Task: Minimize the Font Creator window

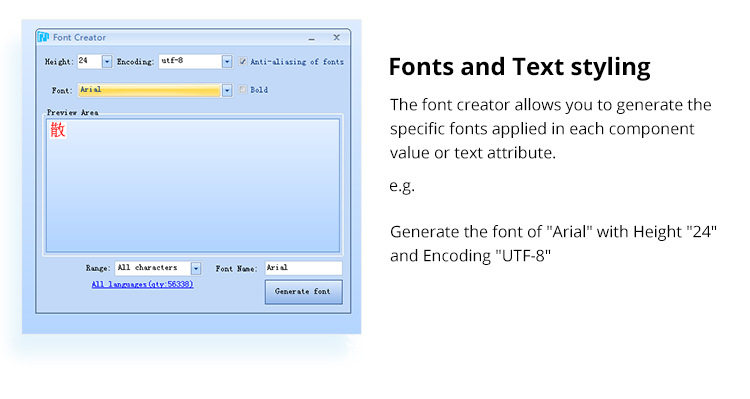Action: pyautogui.click(x=312, y=38)
